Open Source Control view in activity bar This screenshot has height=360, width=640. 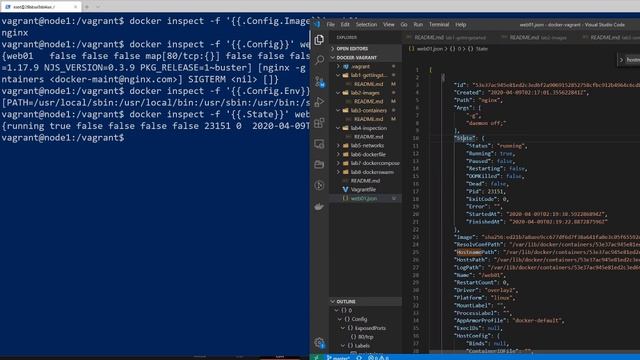pyautogui.click(x=319, y=81)
